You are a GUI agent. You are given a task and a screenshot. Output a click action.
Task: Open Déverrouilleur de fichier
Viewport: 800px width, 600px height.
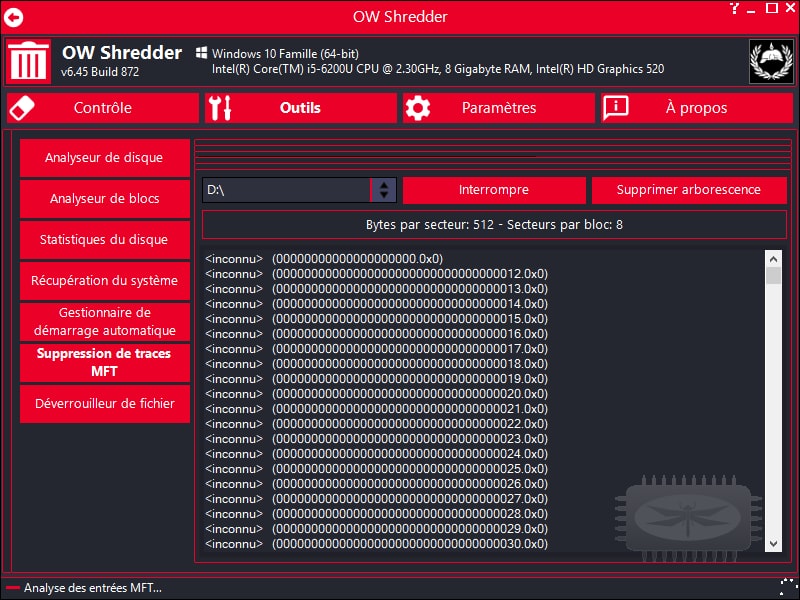click(x=105, y=404)
